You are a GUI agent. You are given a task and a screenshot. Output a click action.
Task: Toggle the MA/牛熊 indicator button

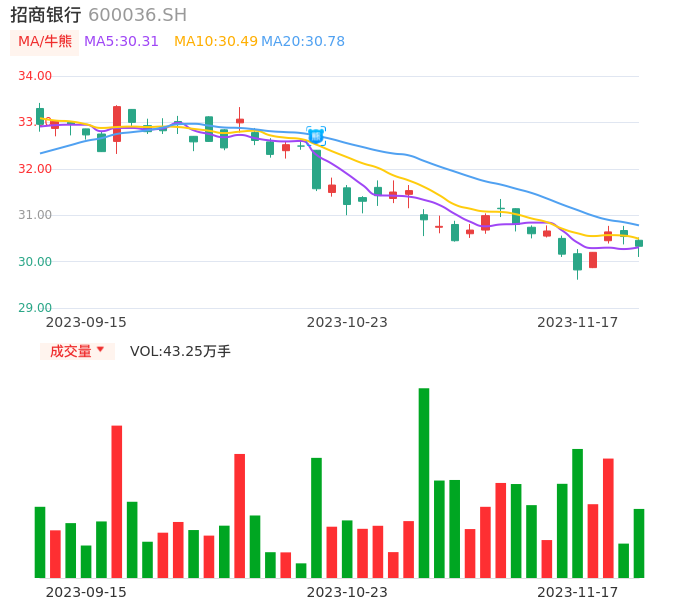coord(45,42)
